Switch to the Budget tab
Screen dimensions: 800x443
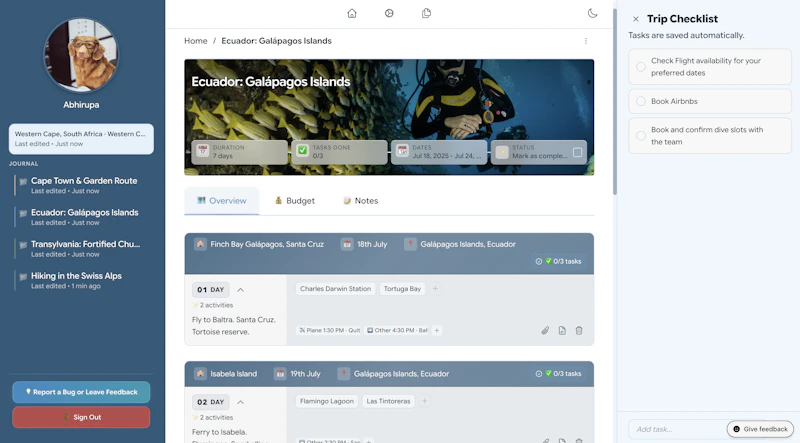pyautogui.click(x=295, y=201)
